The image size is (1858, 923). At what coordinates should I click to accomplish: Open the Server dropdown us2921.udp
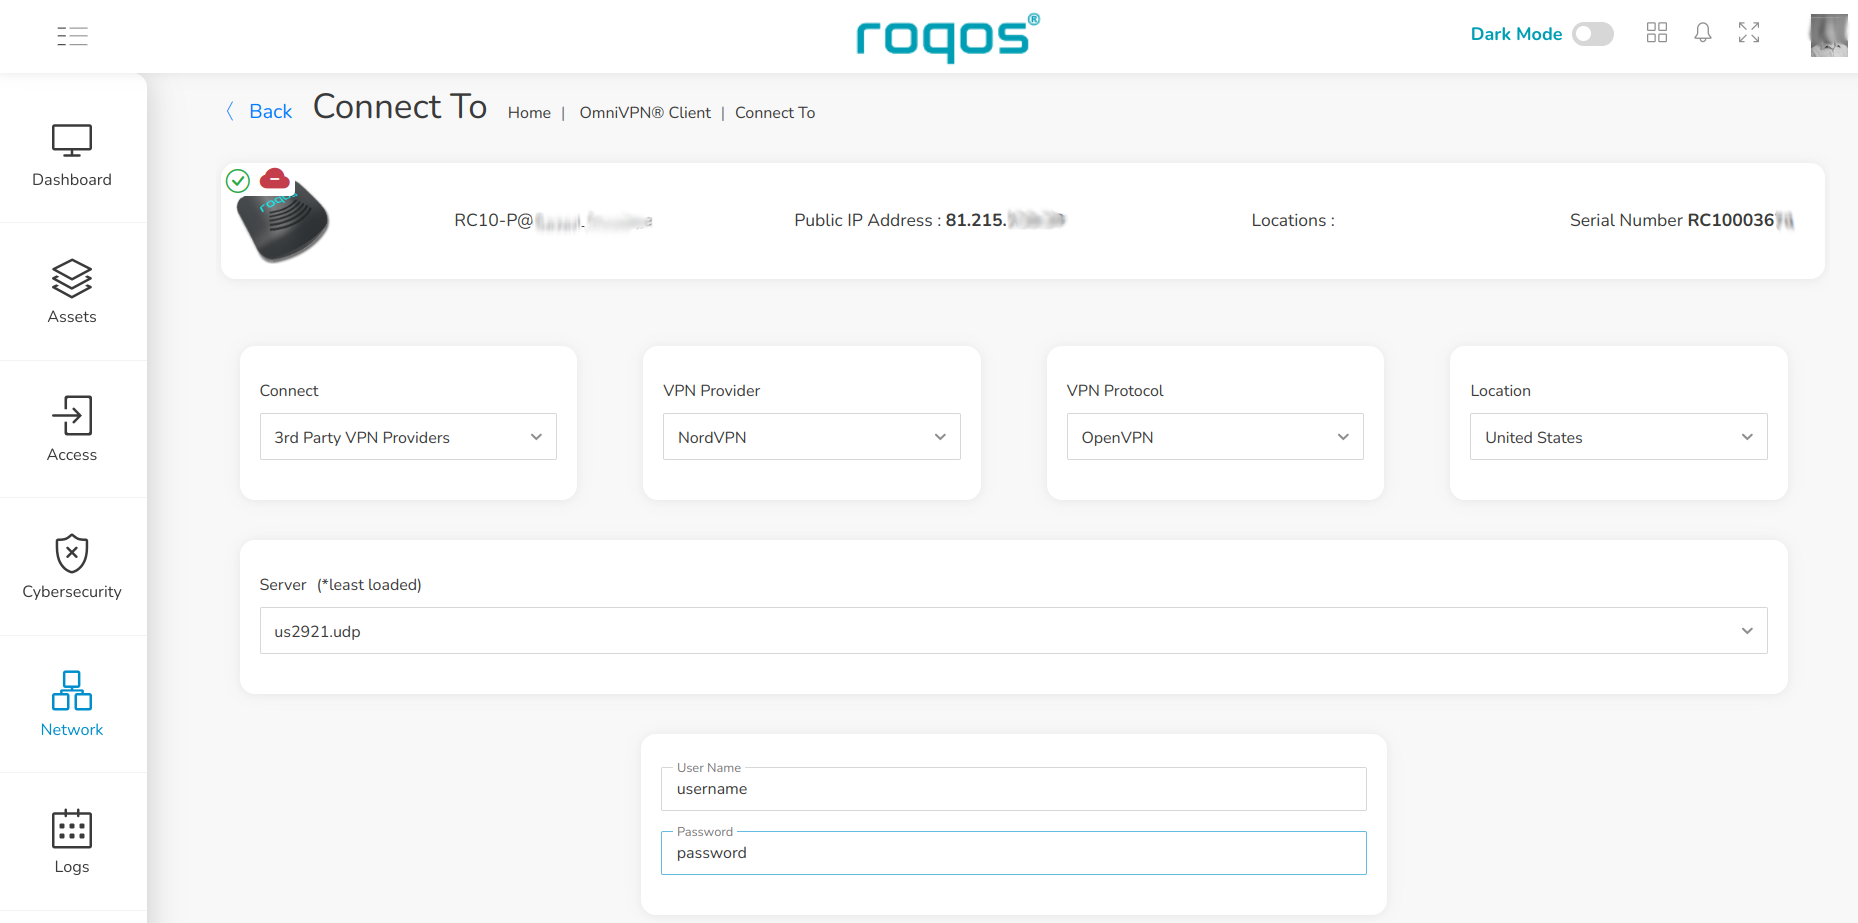pyautogui.click(x=1014, y=631)
